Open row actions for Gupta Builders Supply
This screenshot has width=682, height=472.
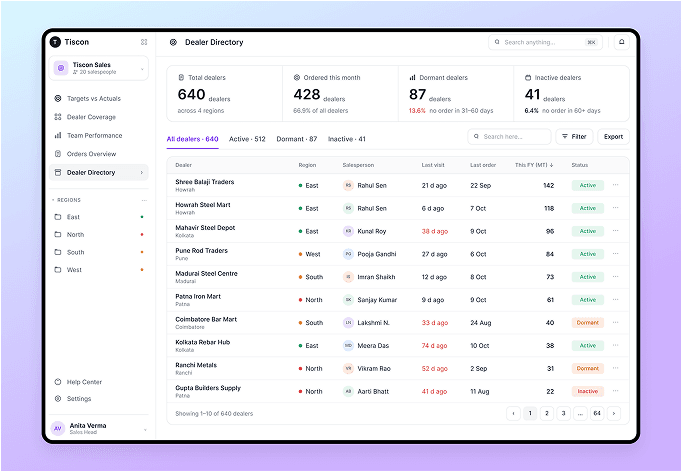coord(615,391)
